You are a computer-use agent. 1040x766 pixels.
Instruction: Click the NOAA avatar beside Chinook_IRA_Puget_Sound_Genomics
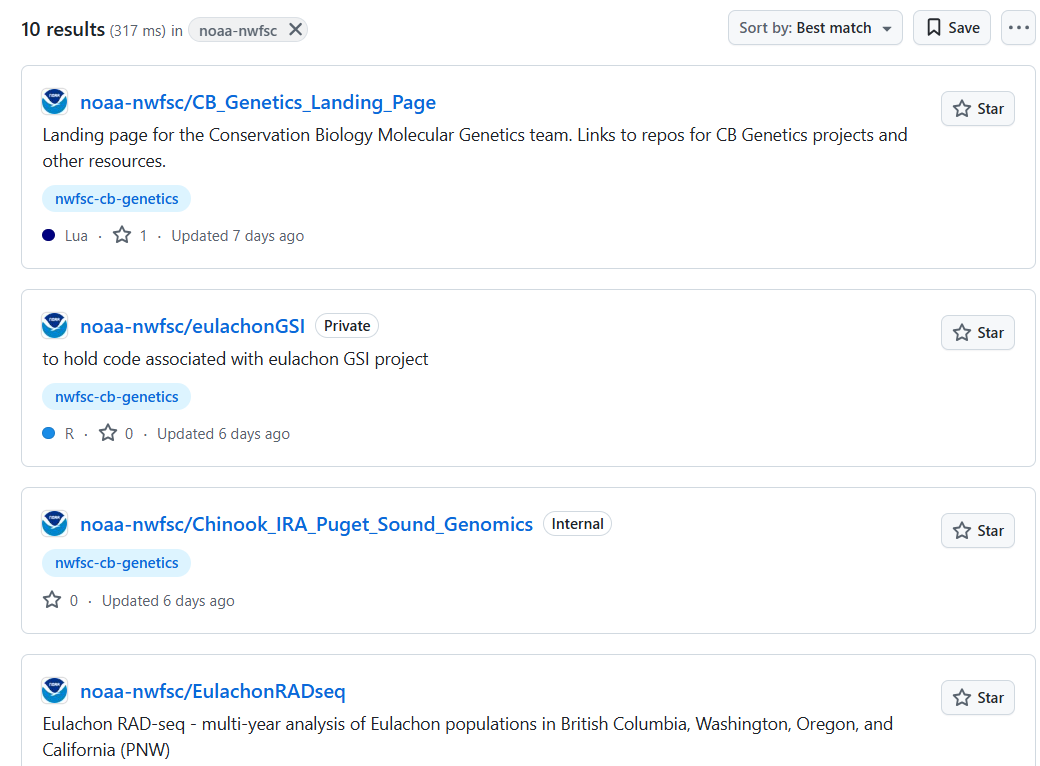54,524
